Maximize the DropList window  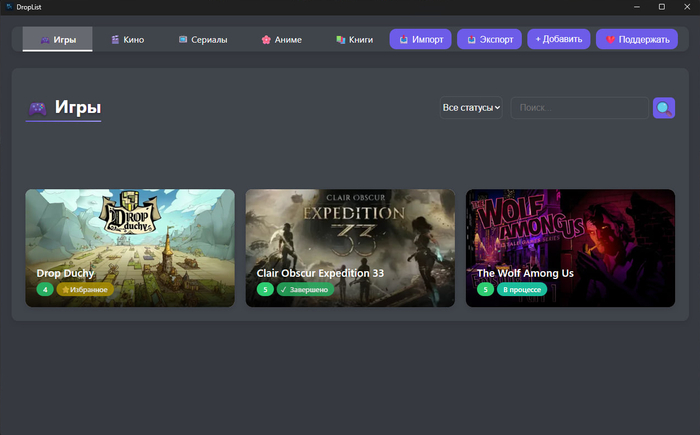pyautogui.click(x=662, y=7)
